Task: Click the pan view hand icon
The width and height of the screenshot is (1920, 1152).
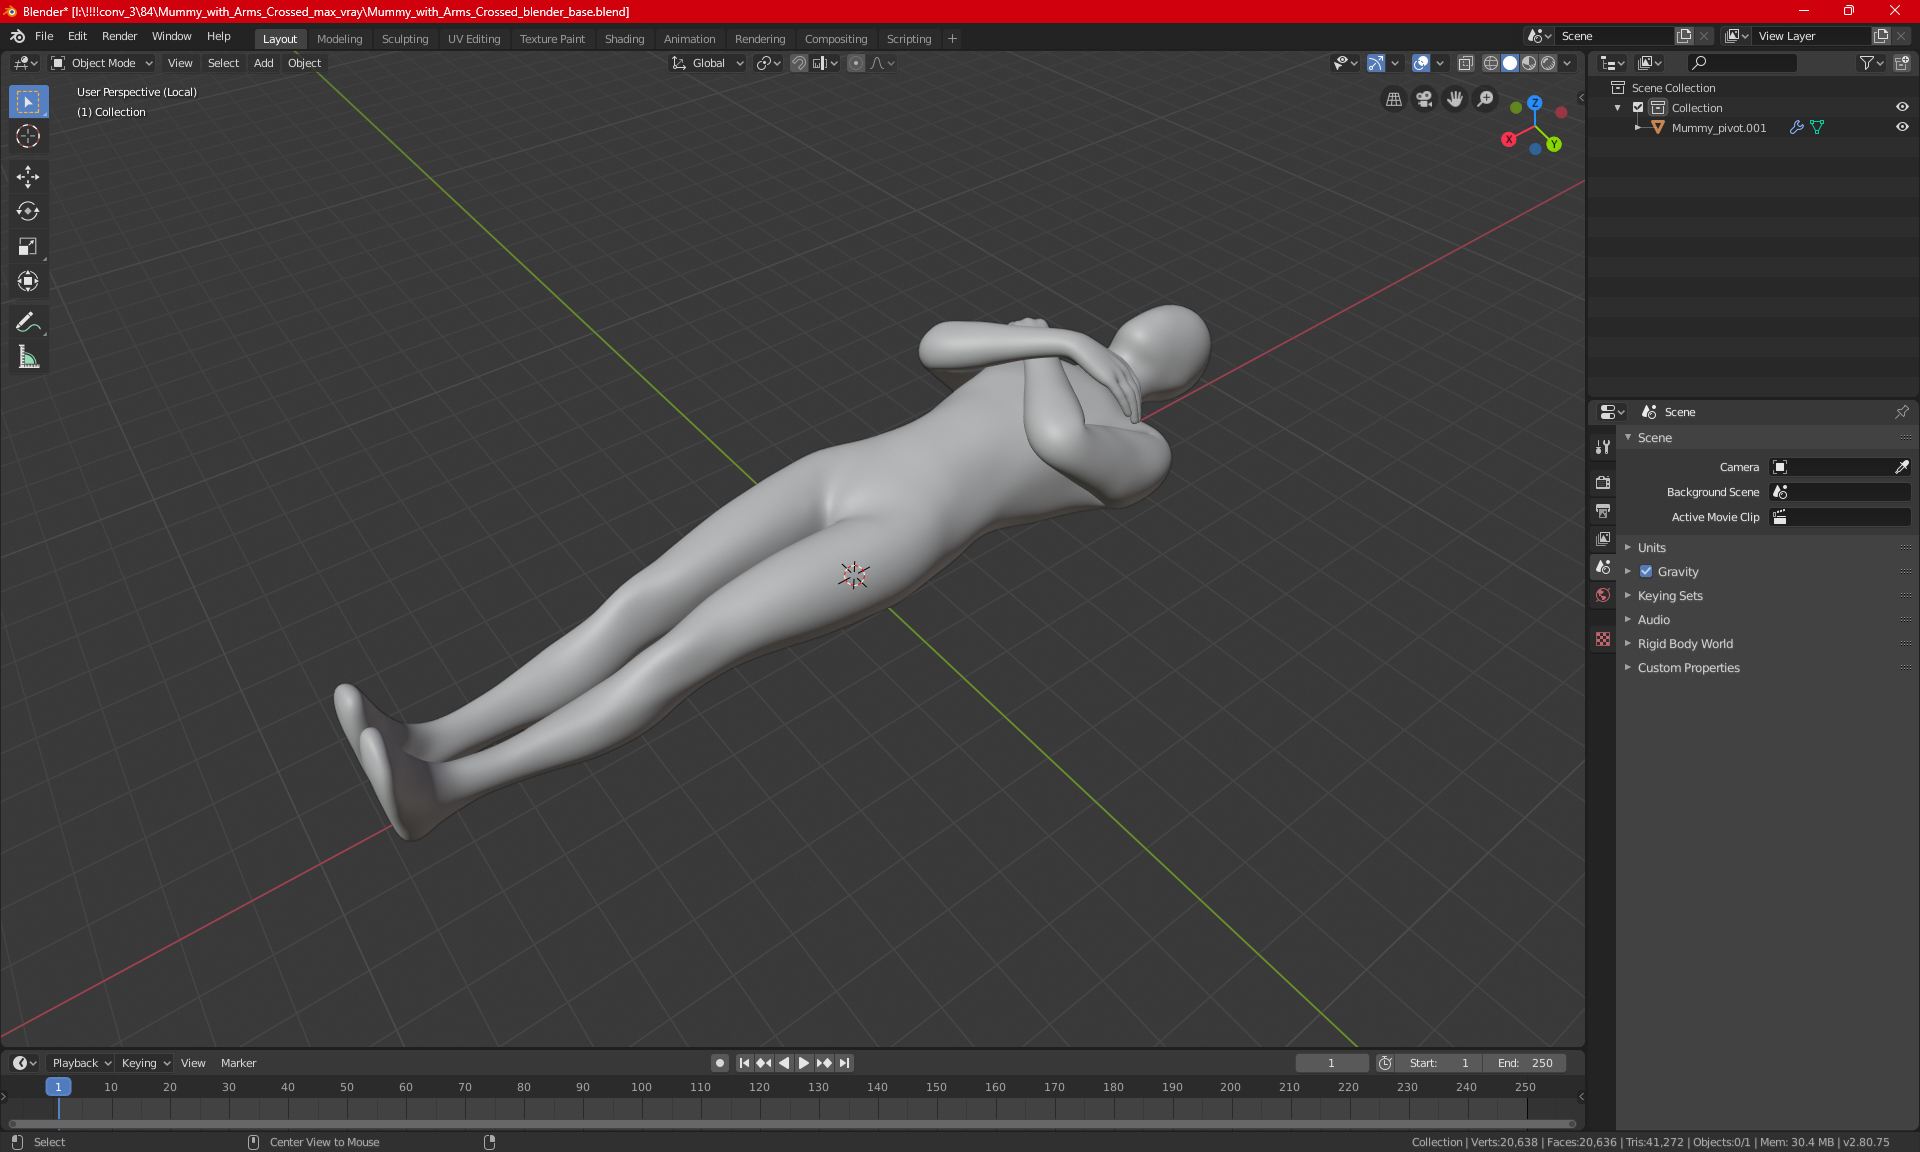Action: tap(1455, 99)
